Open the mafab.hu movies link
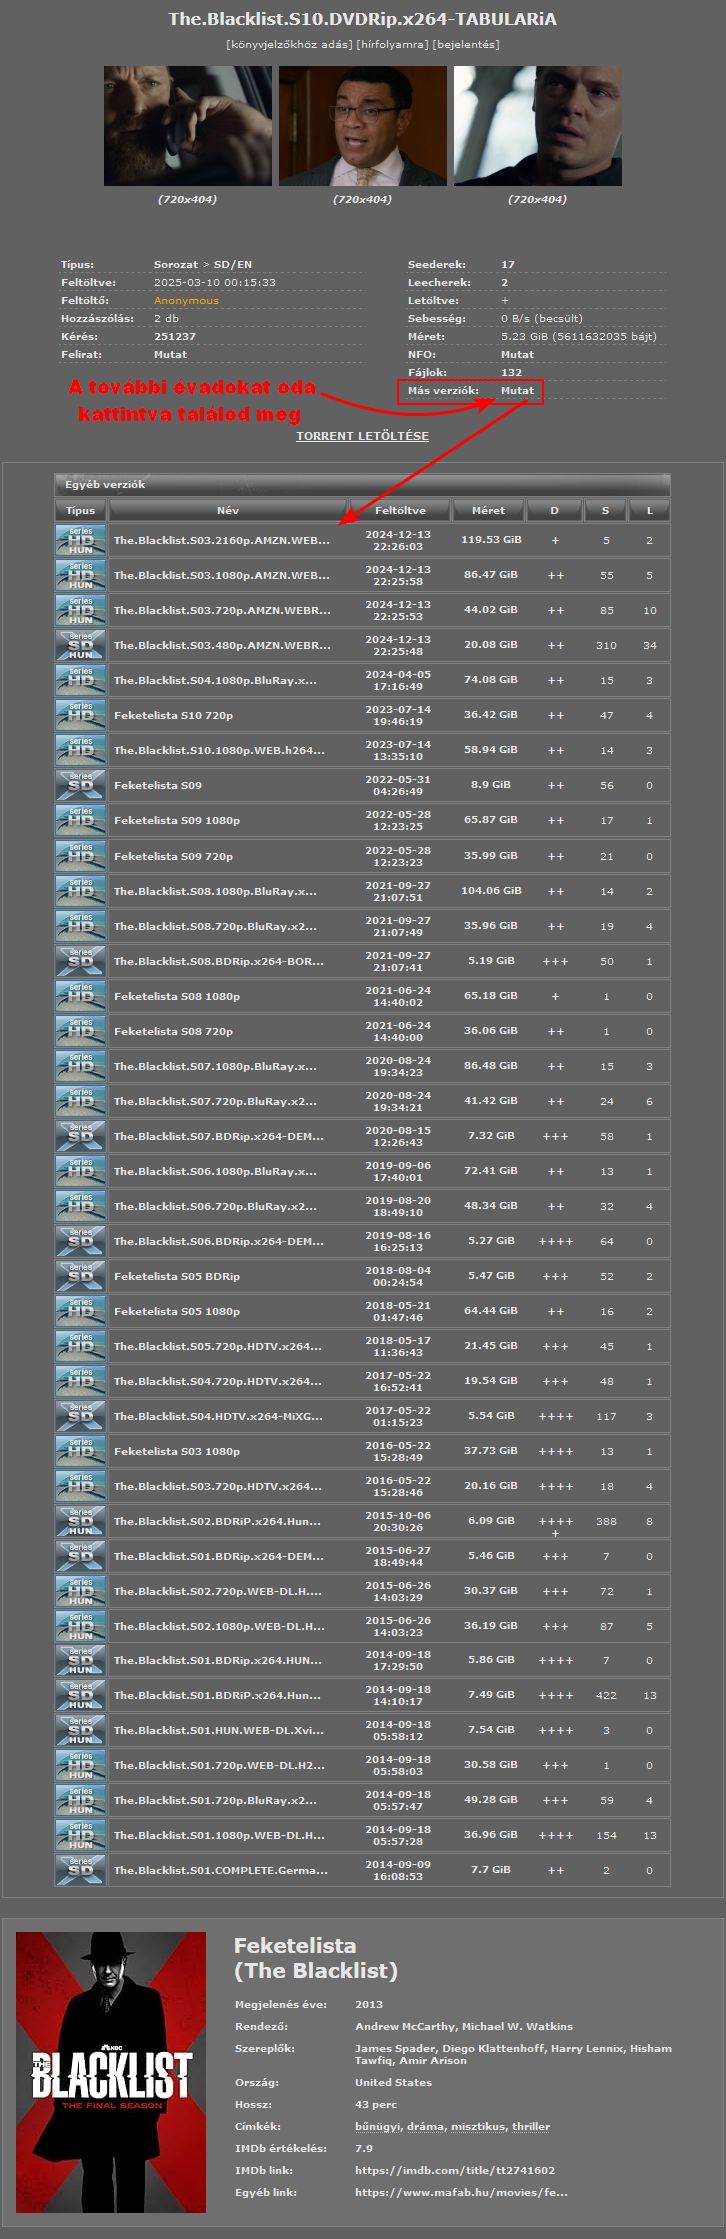This screenshot has height=2239, width=726. (461, 2192)
